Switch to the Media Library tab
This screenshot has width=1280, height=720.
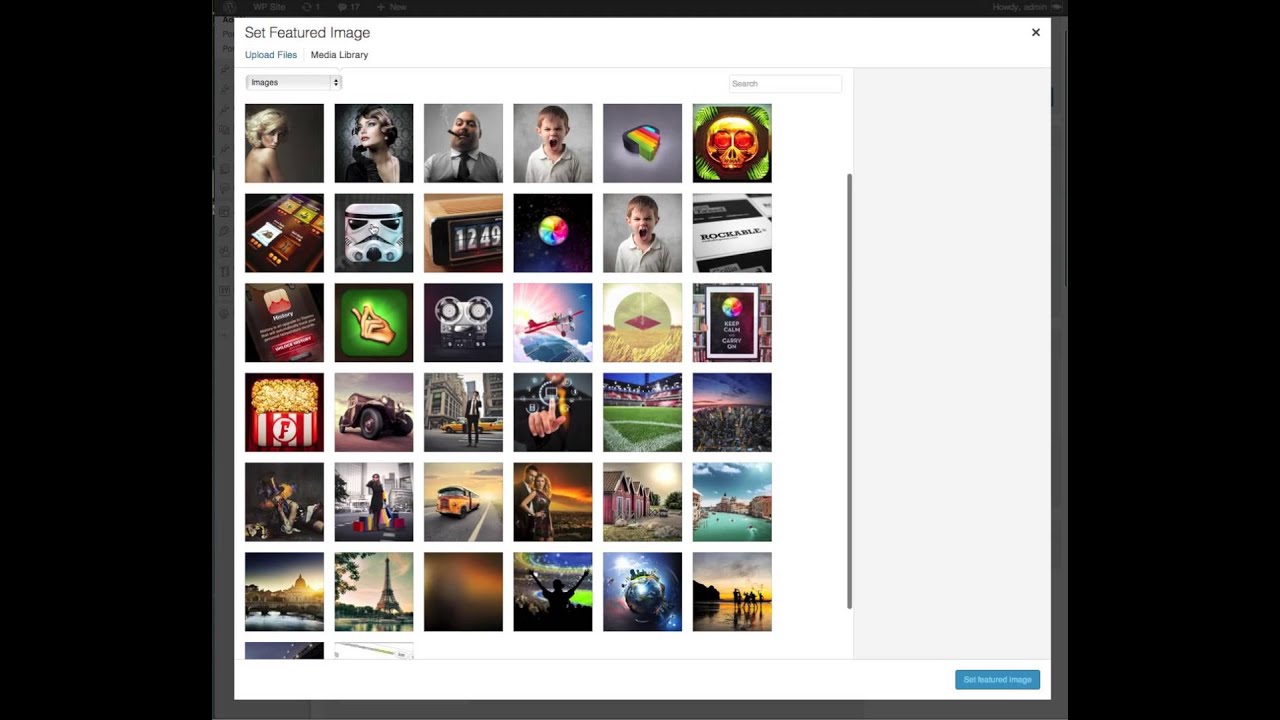pos(339,55)
